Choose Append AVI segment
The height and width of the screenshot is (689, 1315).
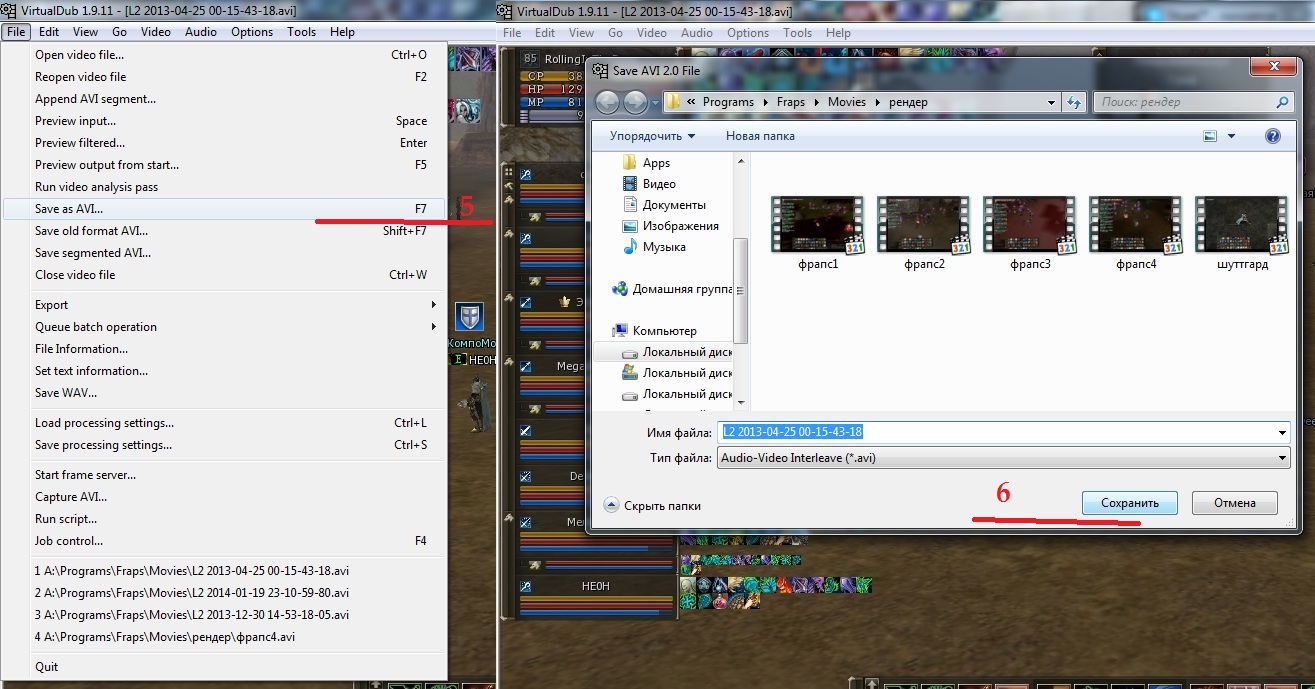225,99
